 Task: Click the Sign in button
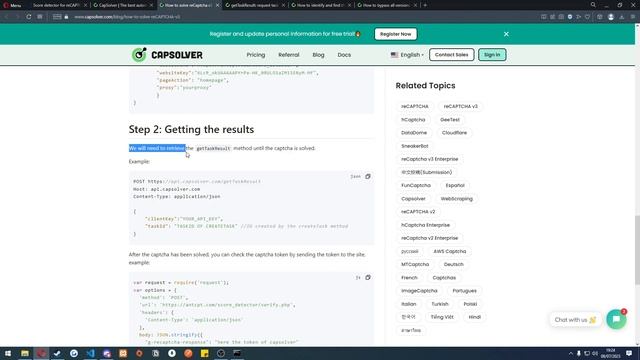tap(492, 55)
